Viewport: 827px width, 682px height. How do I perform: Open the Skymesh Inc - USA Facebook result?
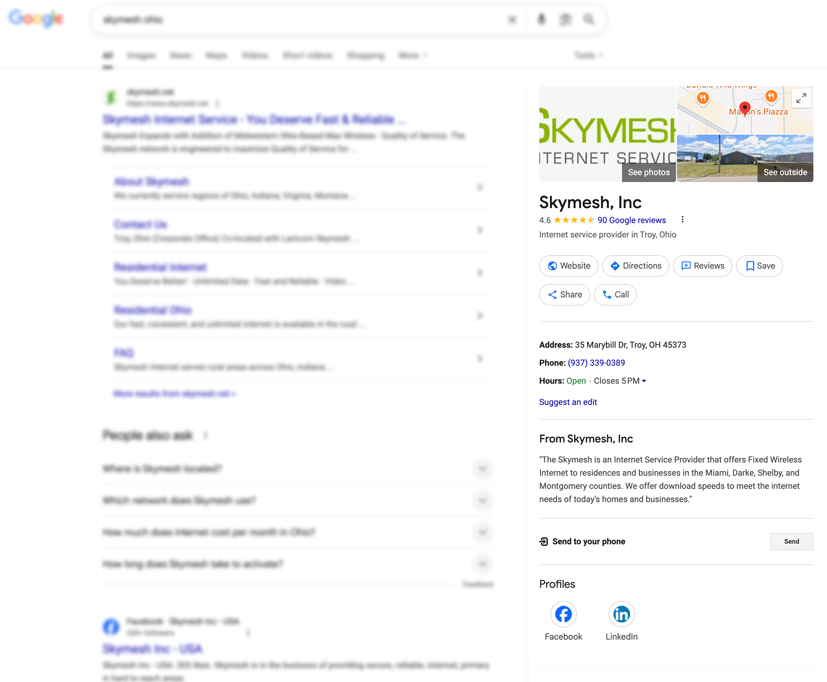point(152,649)
